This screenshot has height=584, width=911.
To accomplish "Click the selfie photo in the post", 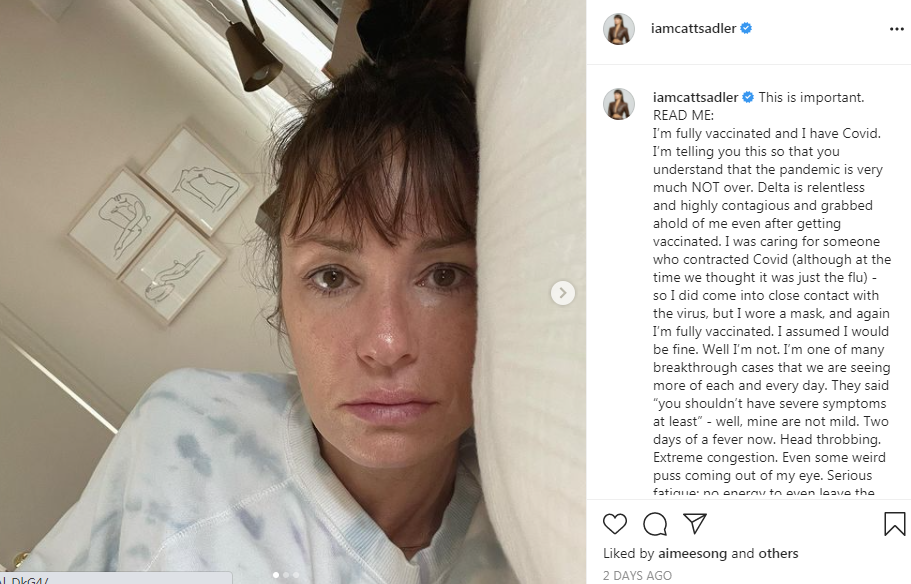I will (293, 292).
